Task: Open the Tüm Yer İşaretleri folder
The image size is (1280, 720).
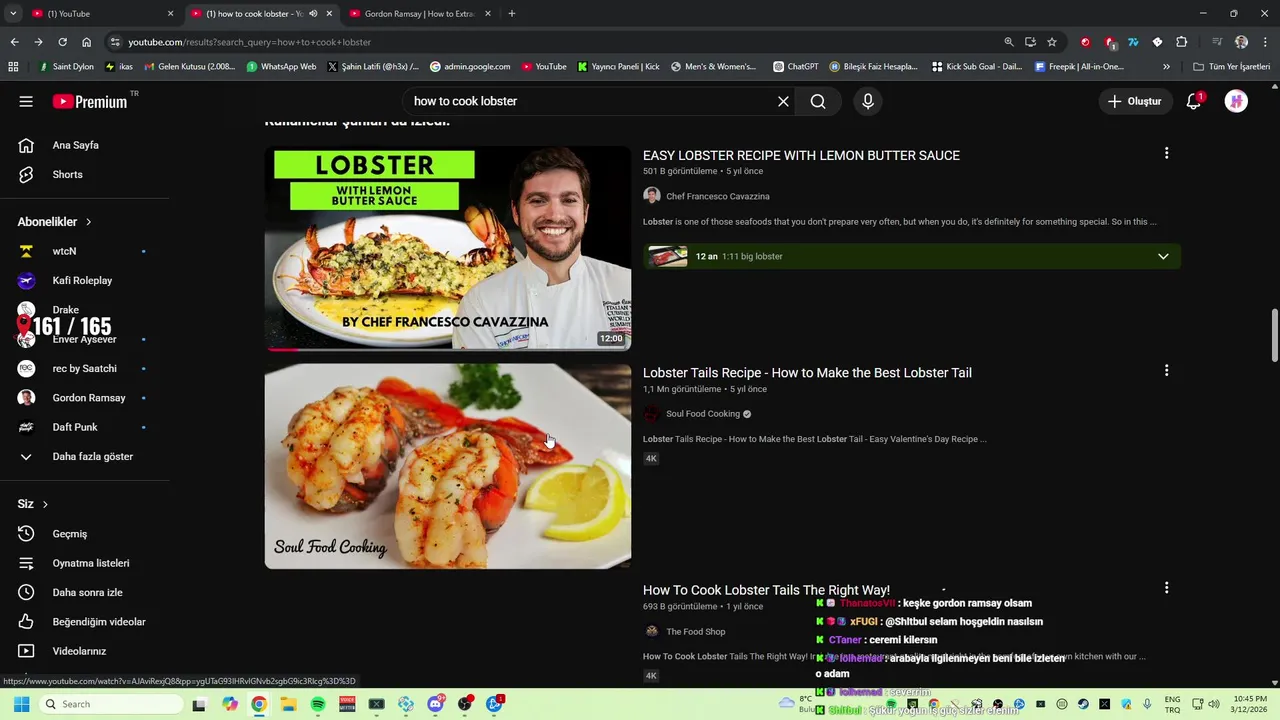Action: [x=1231, y=67]
